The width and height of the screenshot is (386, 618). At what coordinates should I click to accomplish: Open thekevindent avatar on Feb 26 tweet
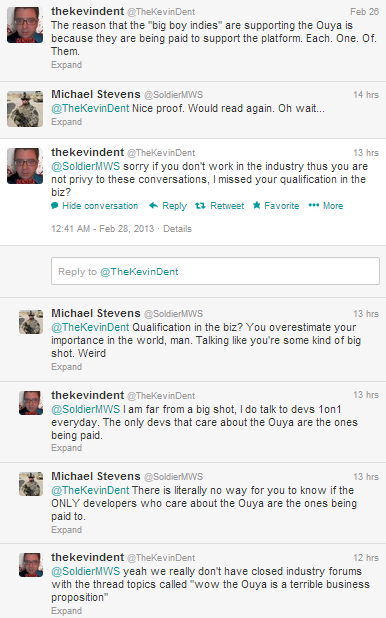pyautogui.click(x=25, y=25)
